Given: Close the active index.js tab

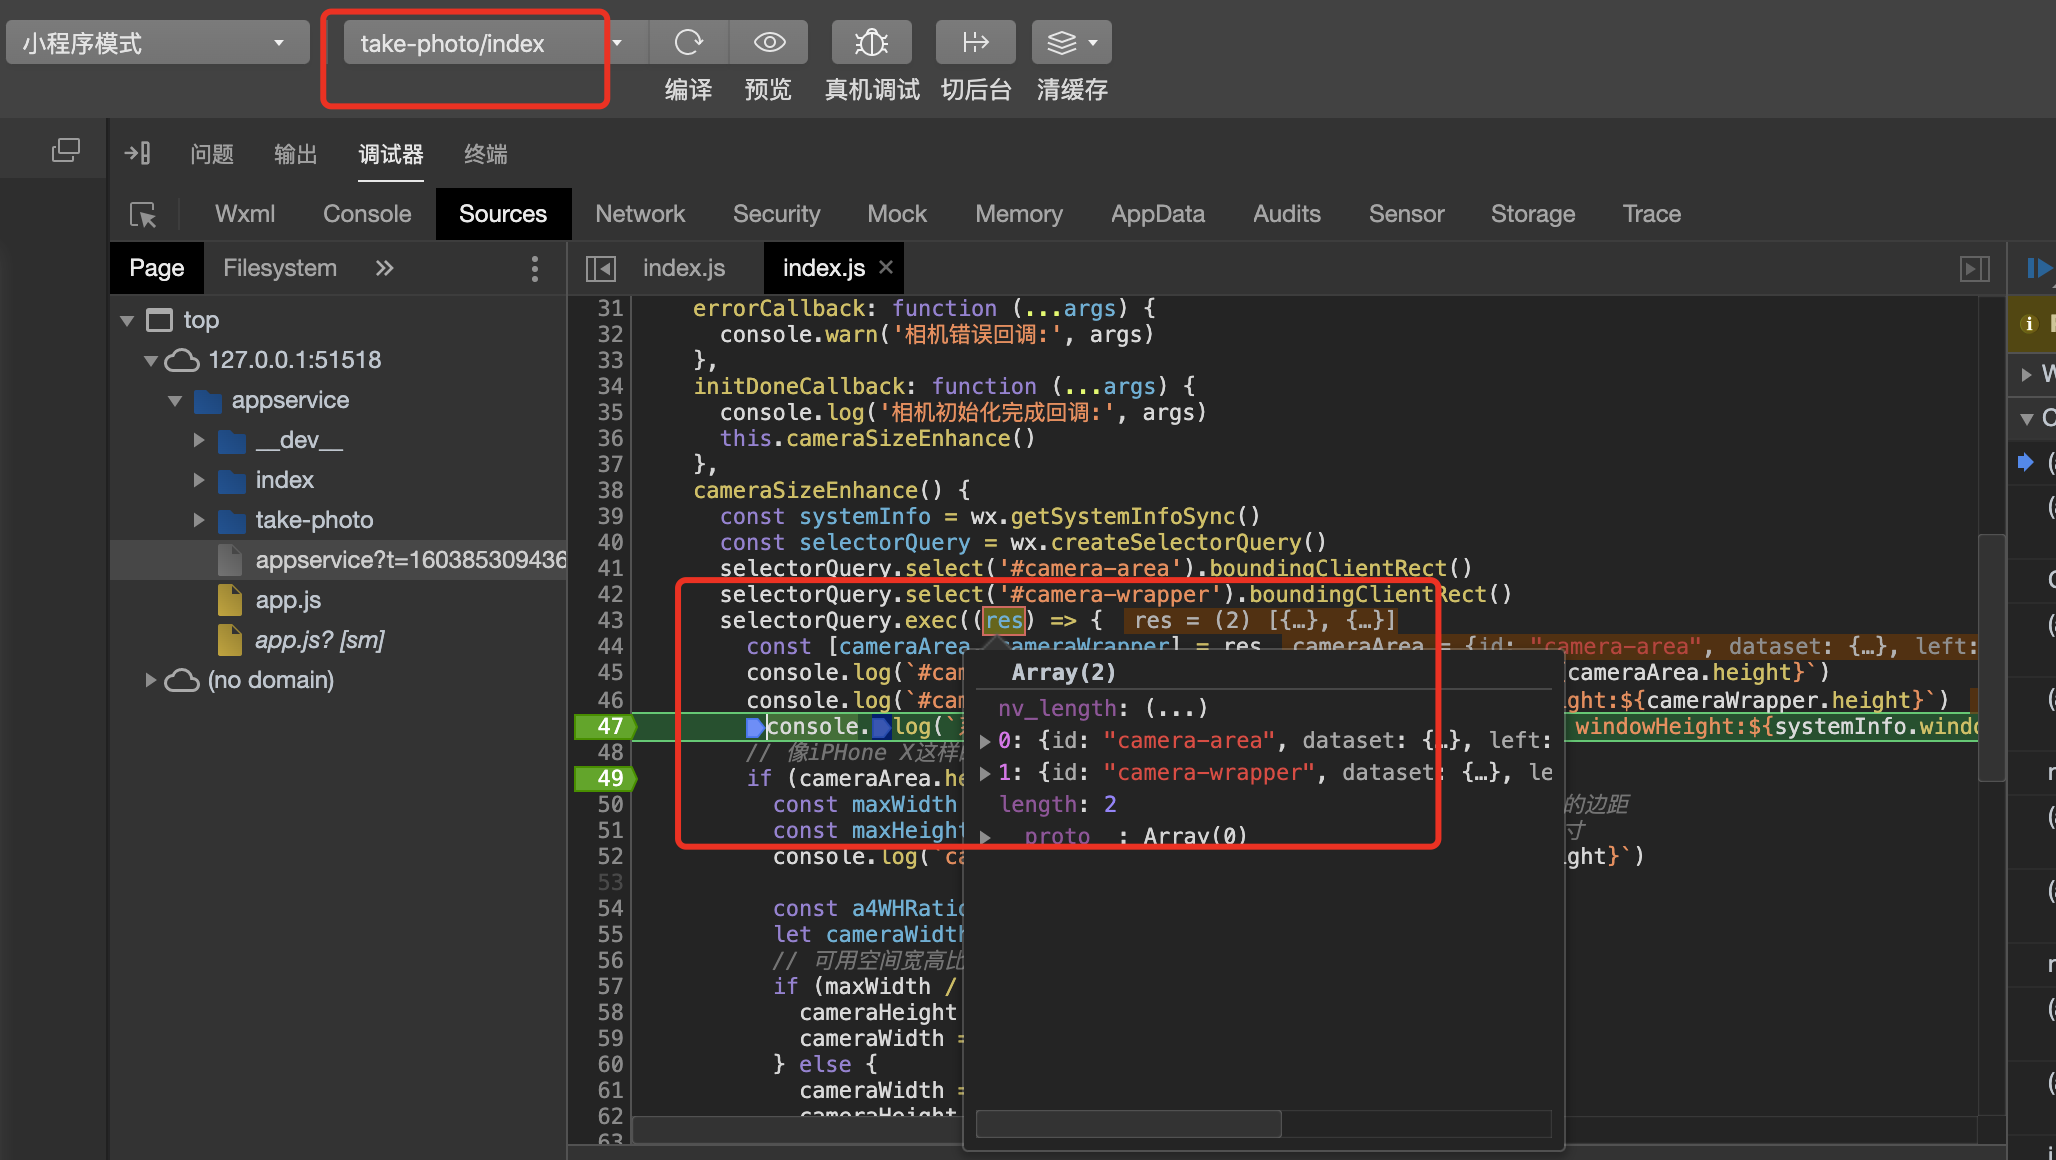Looking at the screenshot, I should click(885, 267).
